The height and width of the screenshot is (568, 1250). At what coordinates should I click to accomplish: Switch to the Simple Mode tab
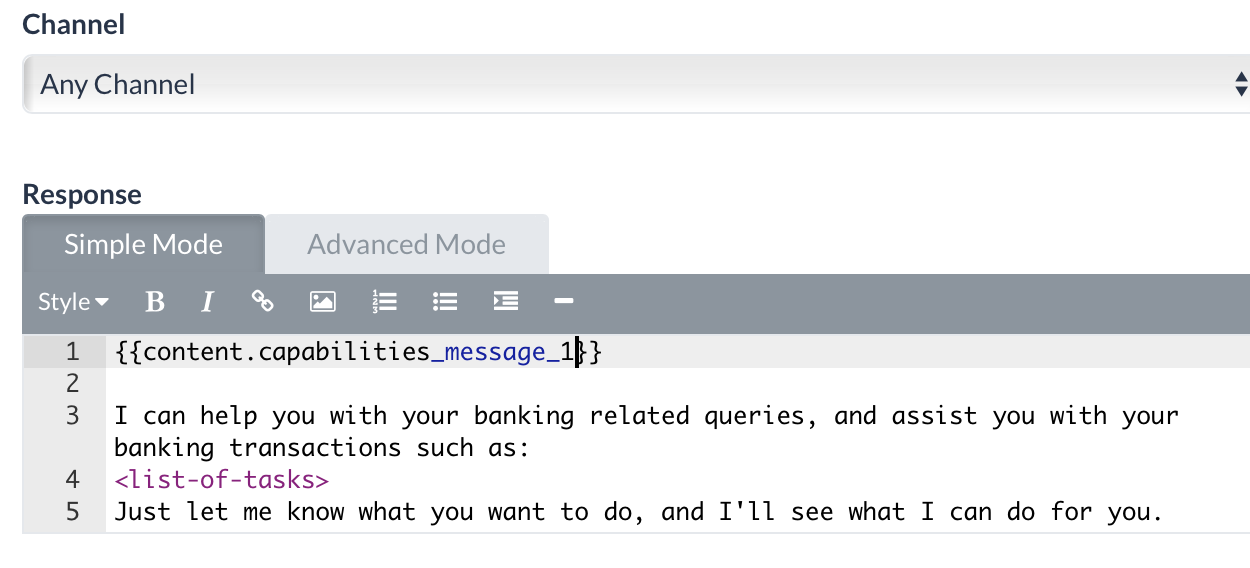(x=143, y=244)
